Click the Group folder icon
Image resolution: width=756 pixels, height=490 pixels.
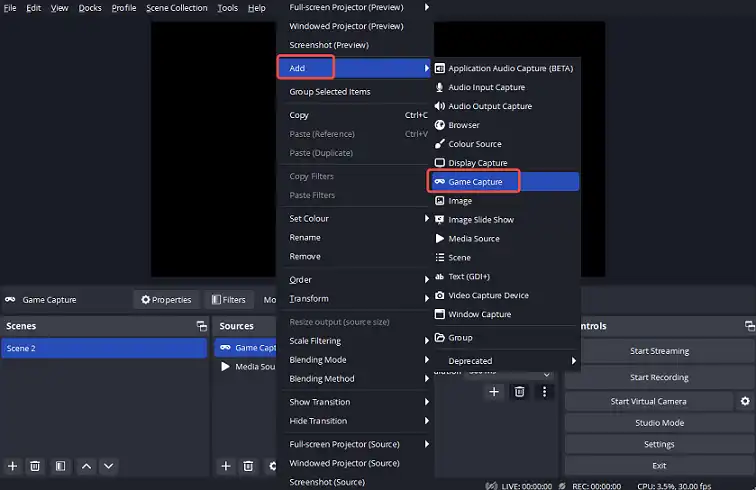pyautogui.click(x=439, y=338)
